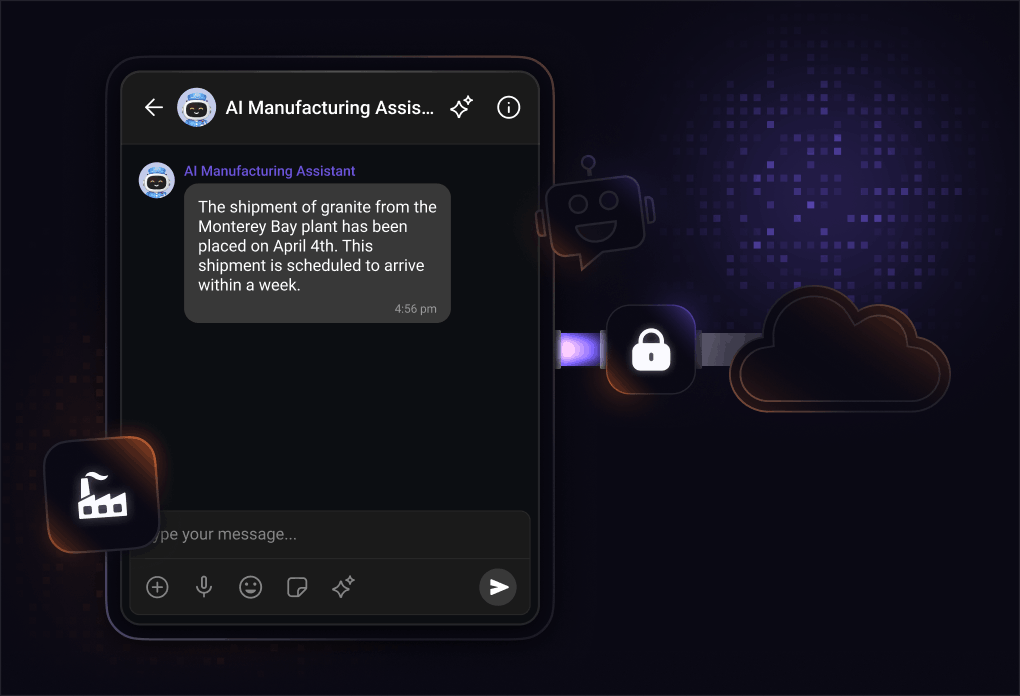Start voice input with microphone icon

[x=204, y=587]
